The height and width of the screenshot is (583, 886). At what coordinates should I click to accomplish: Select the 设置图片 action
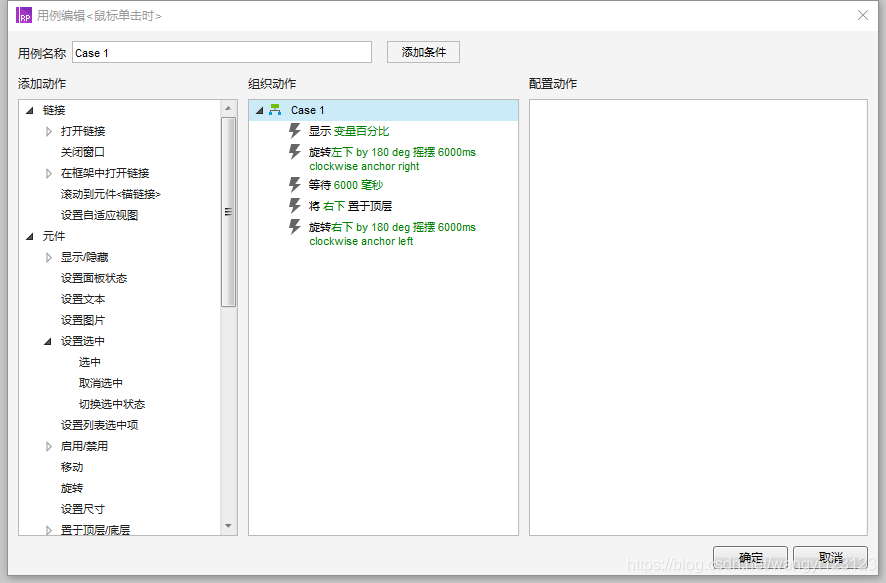(82, 320)
